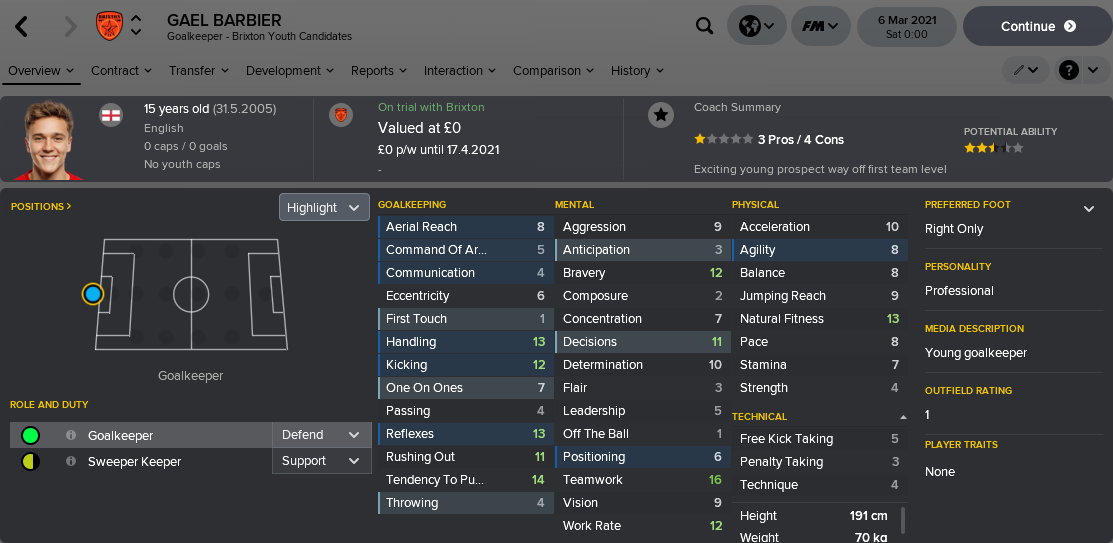Click the pencil edit icon

point(1020,70)
